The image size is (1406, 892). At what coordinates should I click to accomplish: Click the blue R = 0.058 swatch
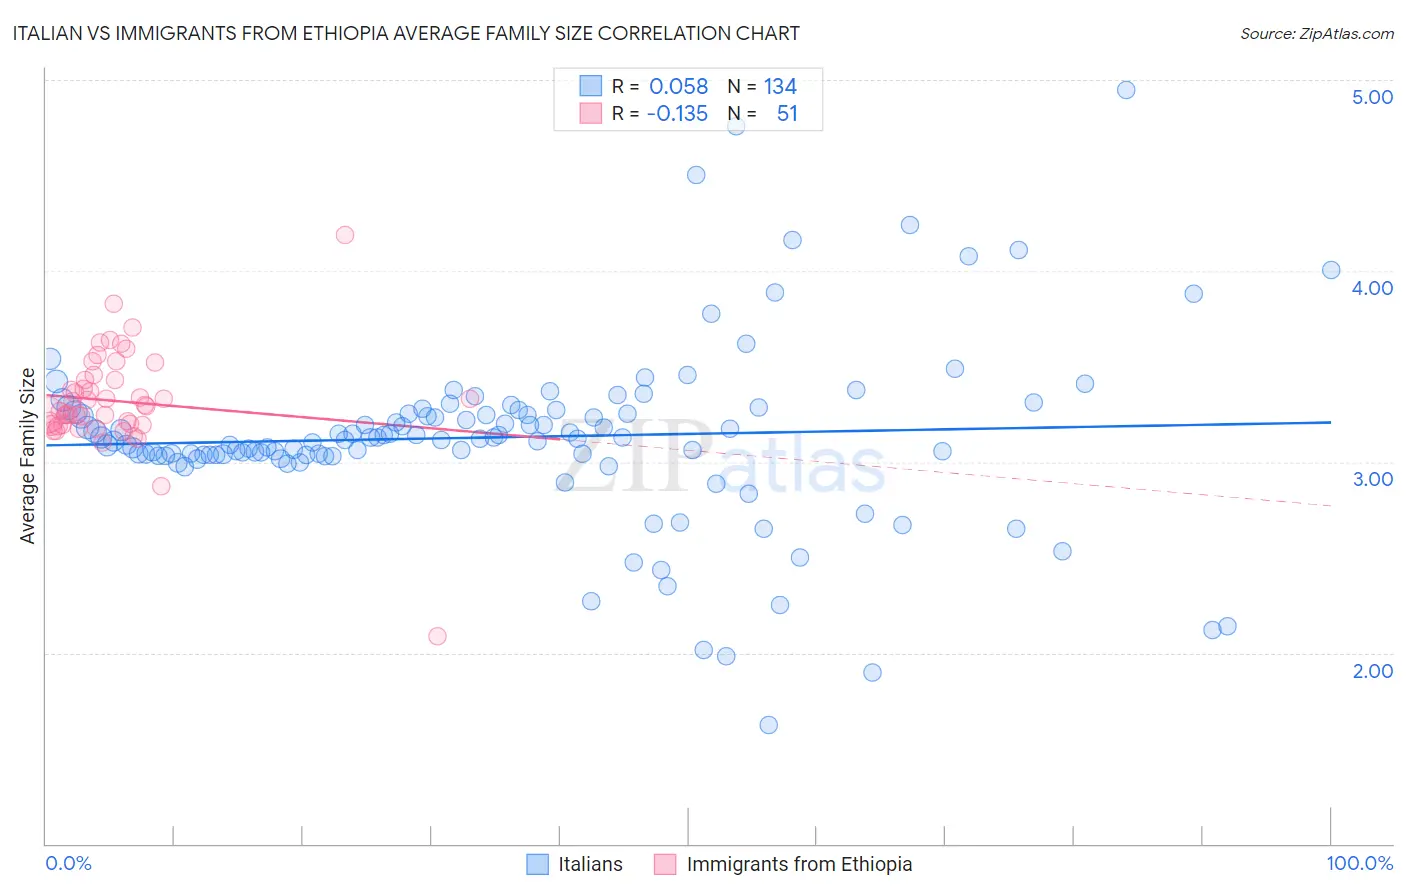point(591,86)
